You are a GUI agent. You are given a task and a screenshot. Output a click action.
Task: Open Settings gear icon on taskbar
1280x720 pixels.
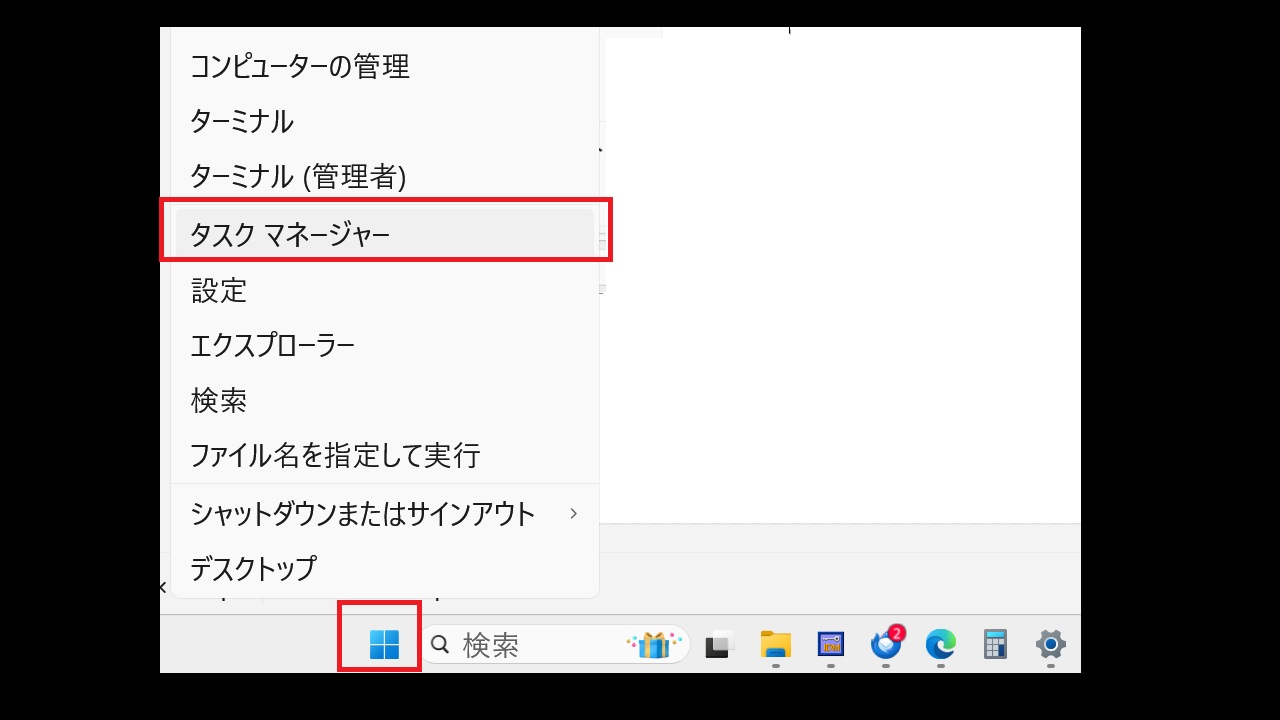click(1050, 644)
